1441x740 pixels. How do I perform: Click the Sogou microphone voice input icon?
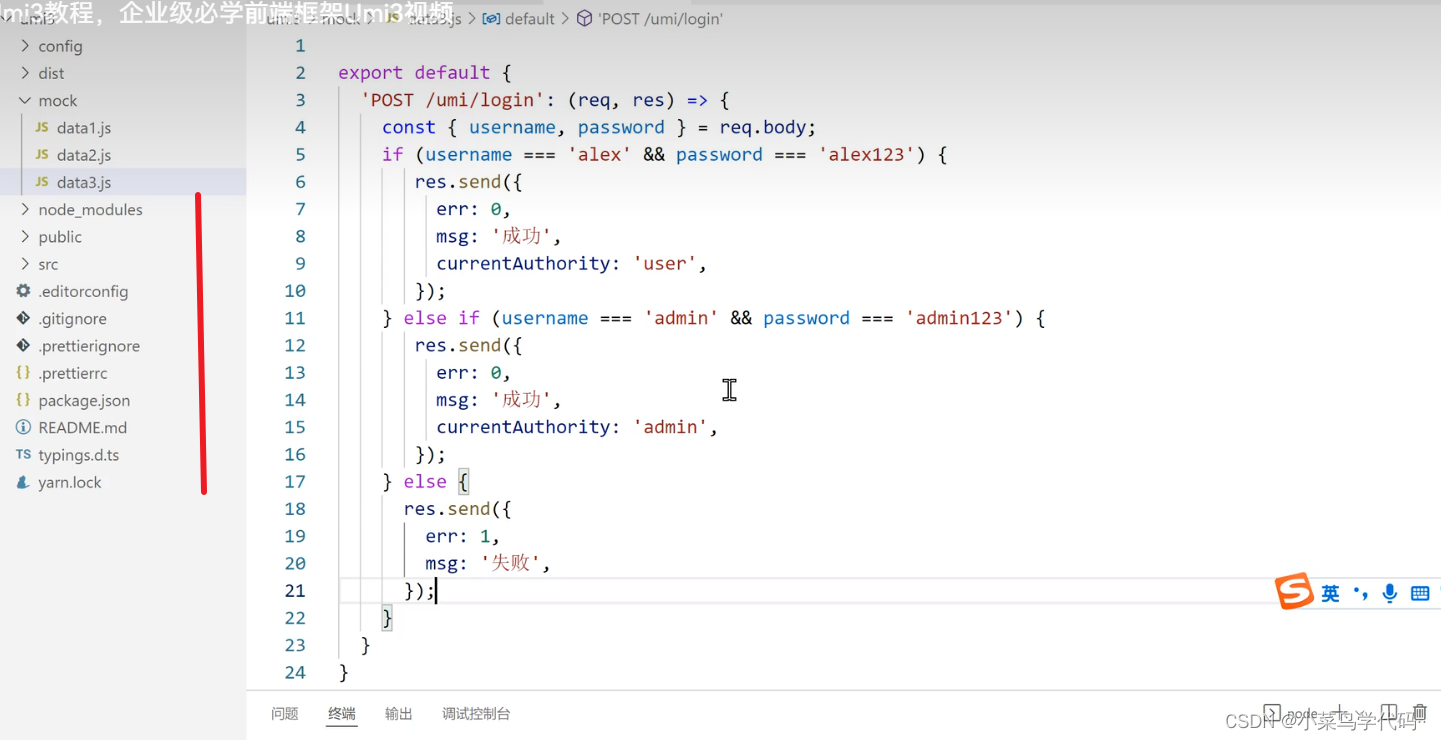point(1390,594)
